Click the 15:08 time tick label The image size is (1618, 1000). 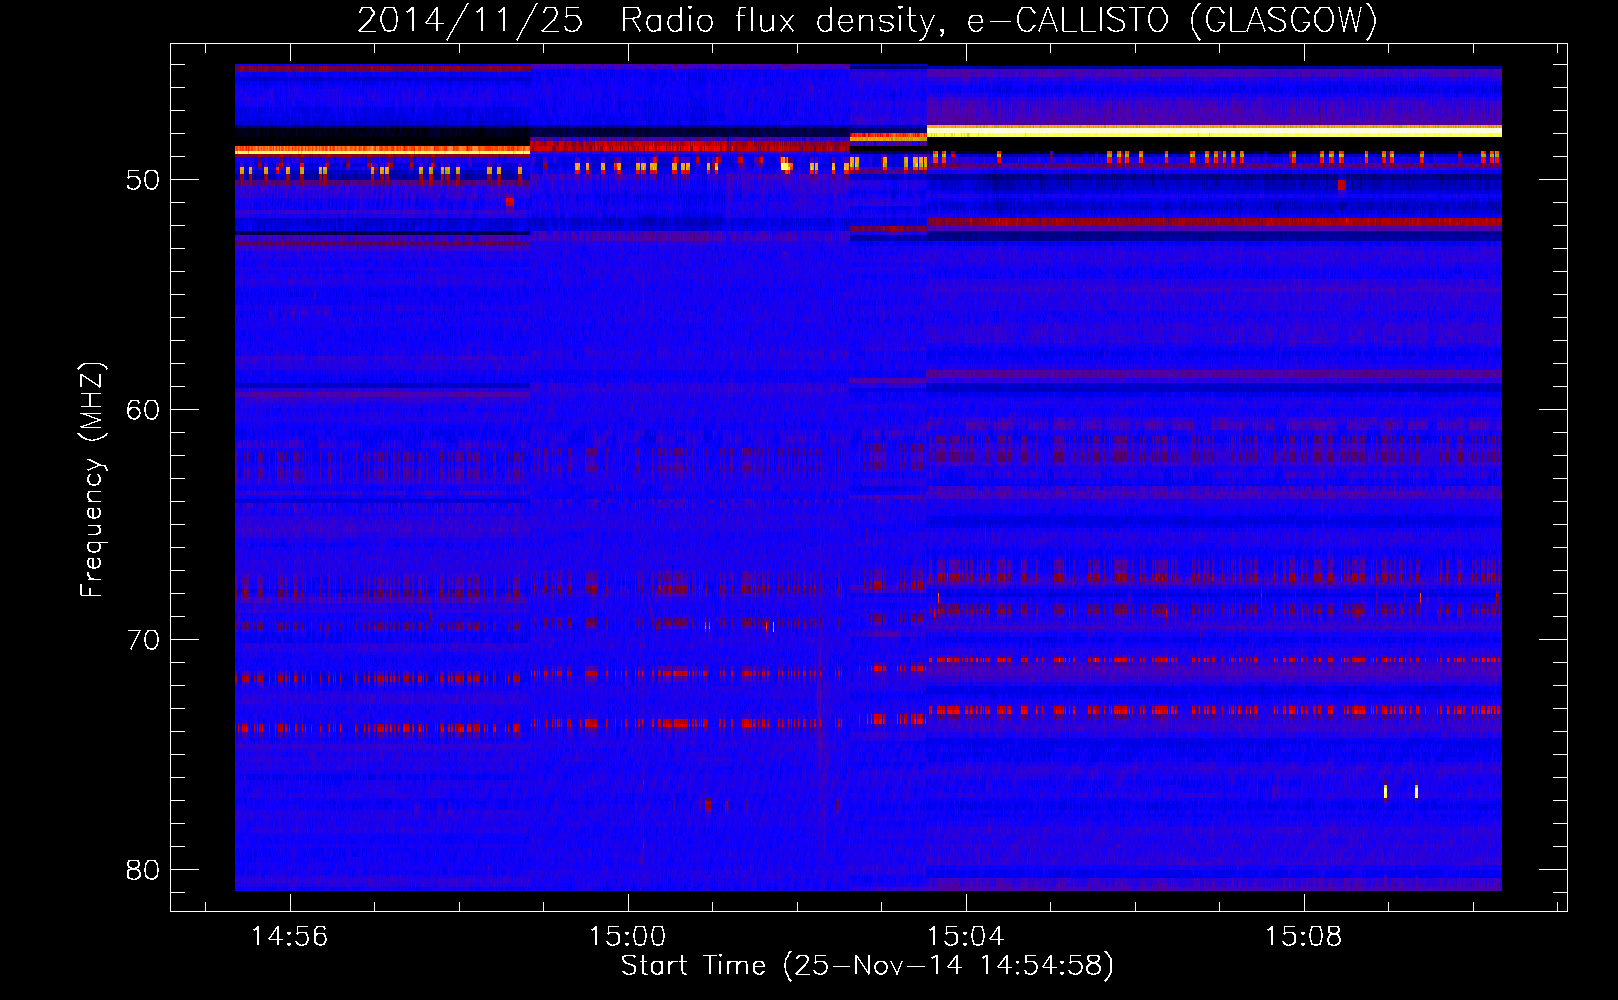(1303, 936)
